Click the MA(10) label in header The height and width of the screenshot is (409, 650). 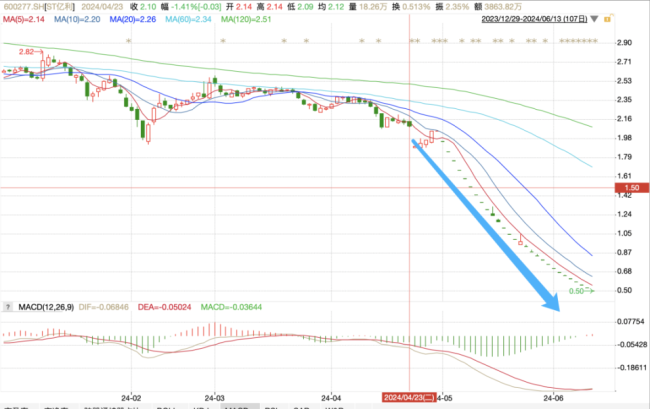(x=80, y=18)
